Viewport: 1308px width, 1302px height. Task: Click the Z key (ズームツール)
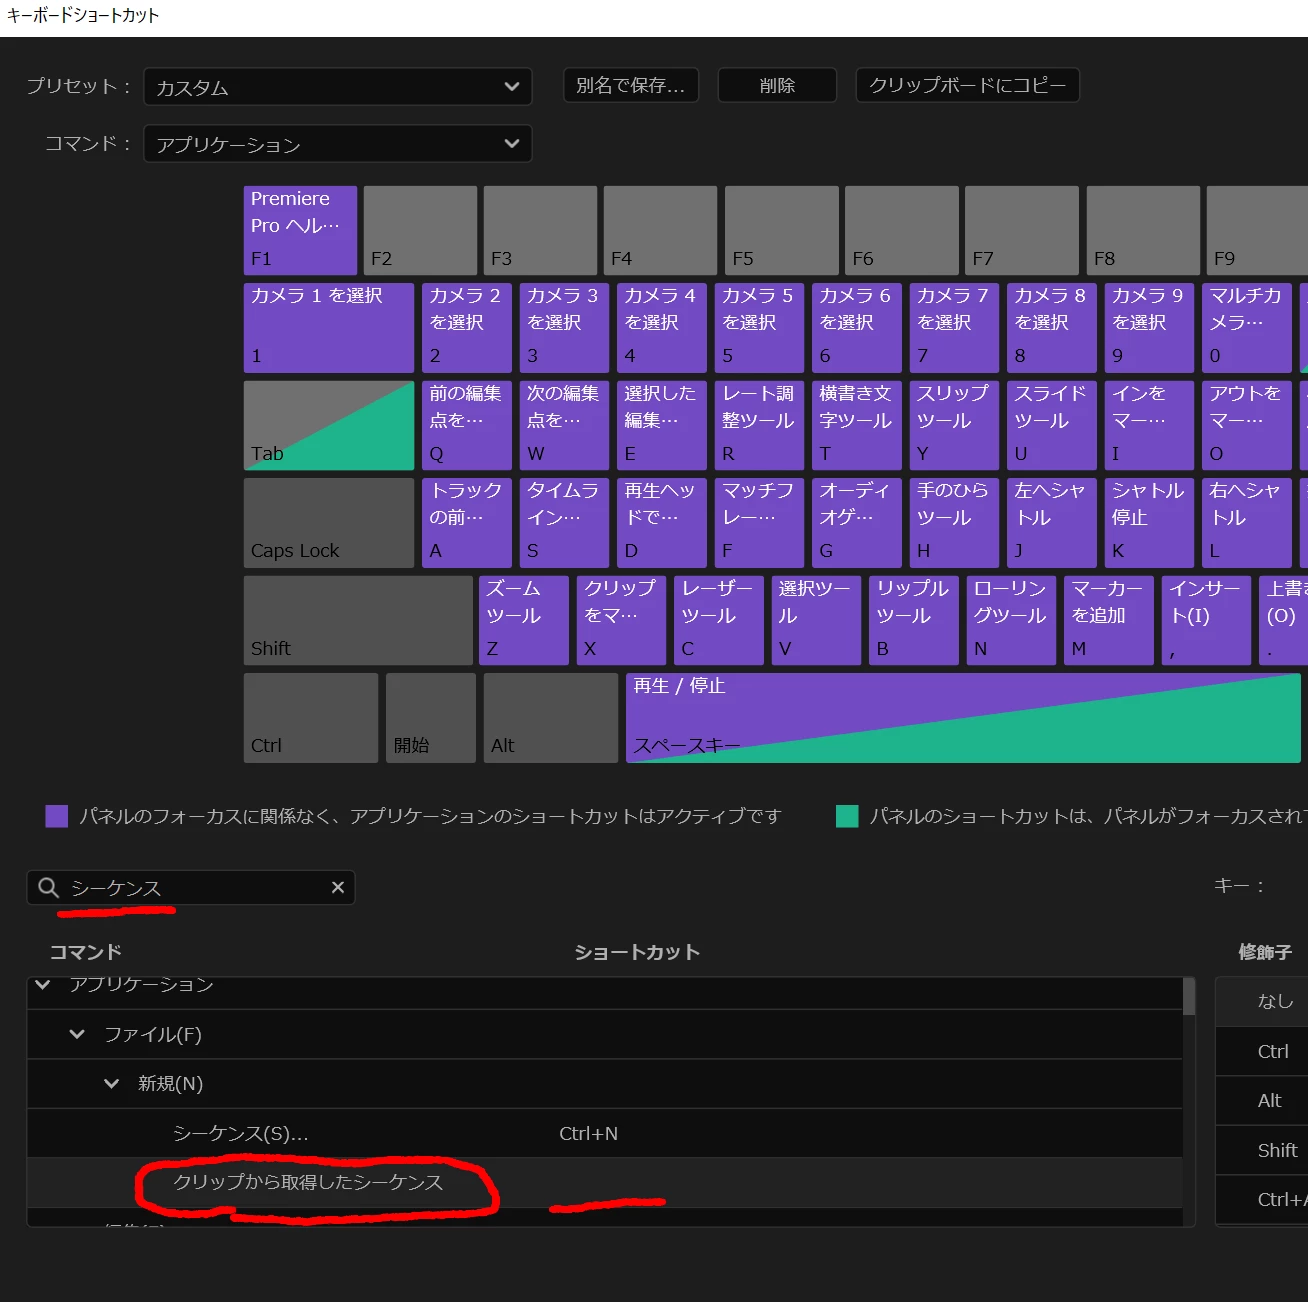pyautogui.click(x=524, y=620)
